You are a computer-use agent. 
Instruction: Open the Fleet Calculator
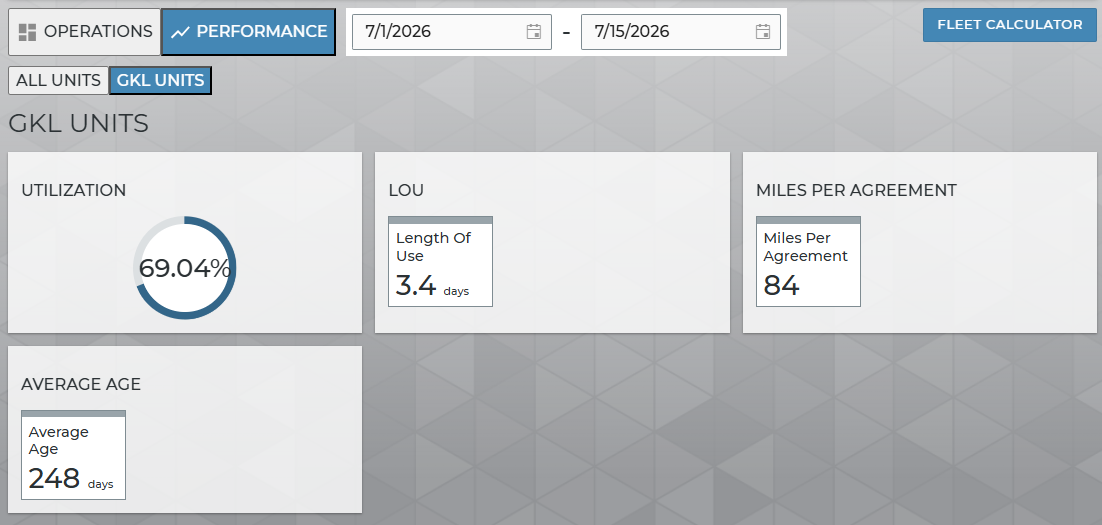(1009, 25)
